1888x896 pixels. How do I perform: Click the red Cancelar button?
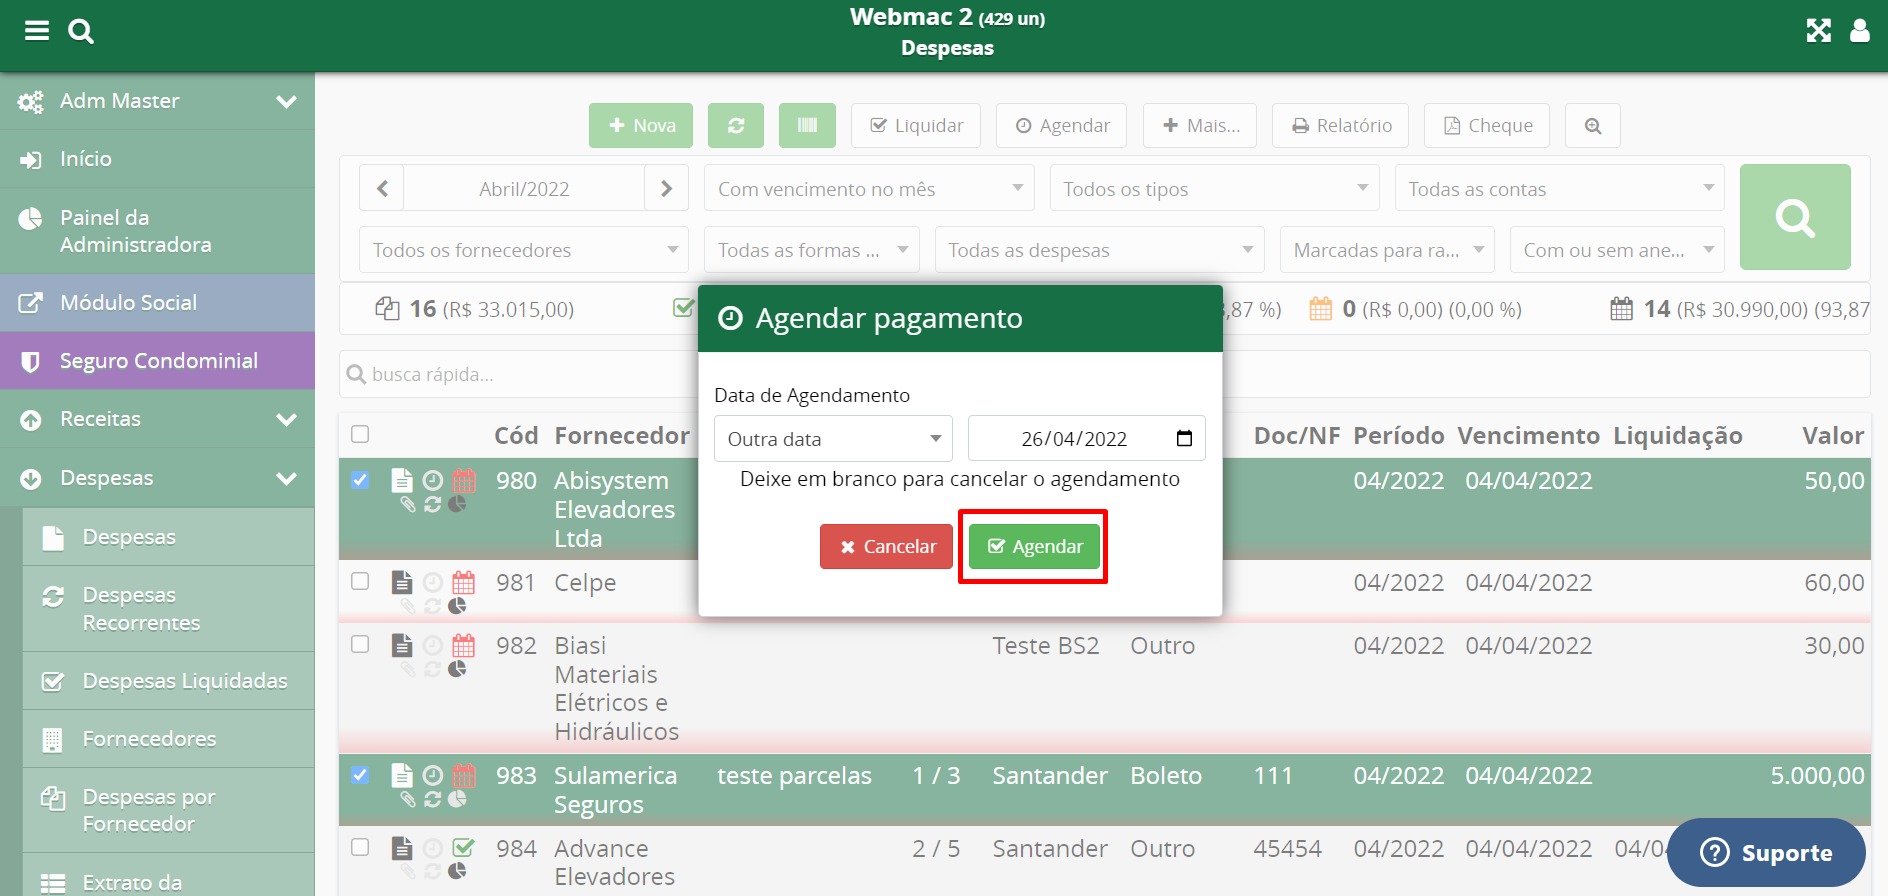(886, 546)
